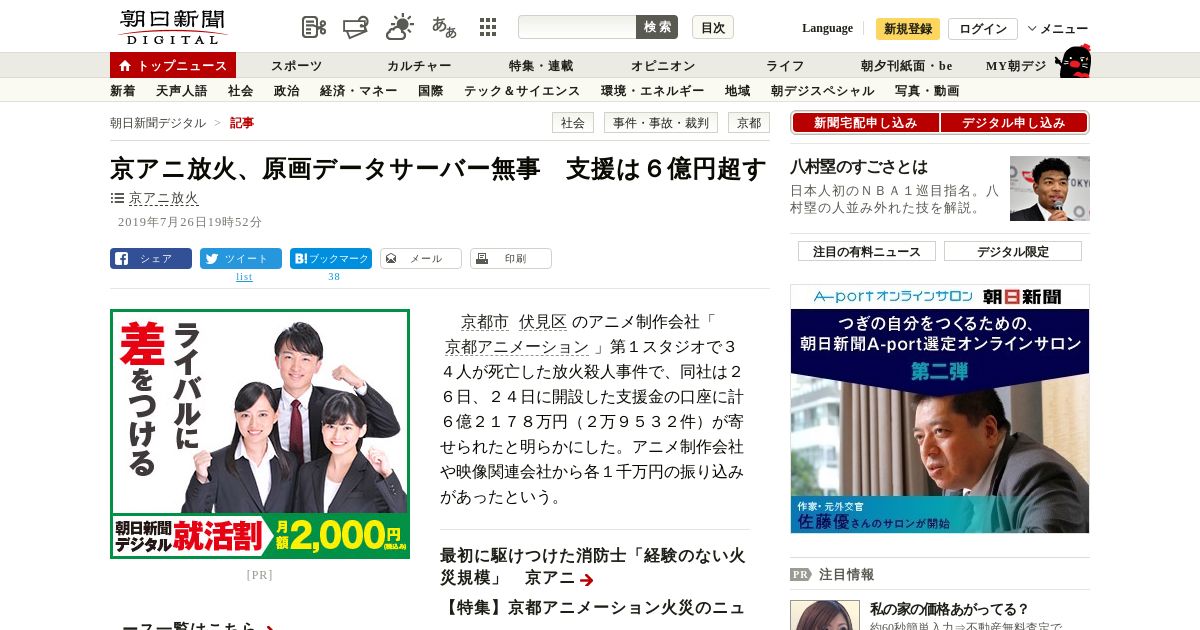
Task: Click the 新規登録 register button
Action: tap(908, 29)
